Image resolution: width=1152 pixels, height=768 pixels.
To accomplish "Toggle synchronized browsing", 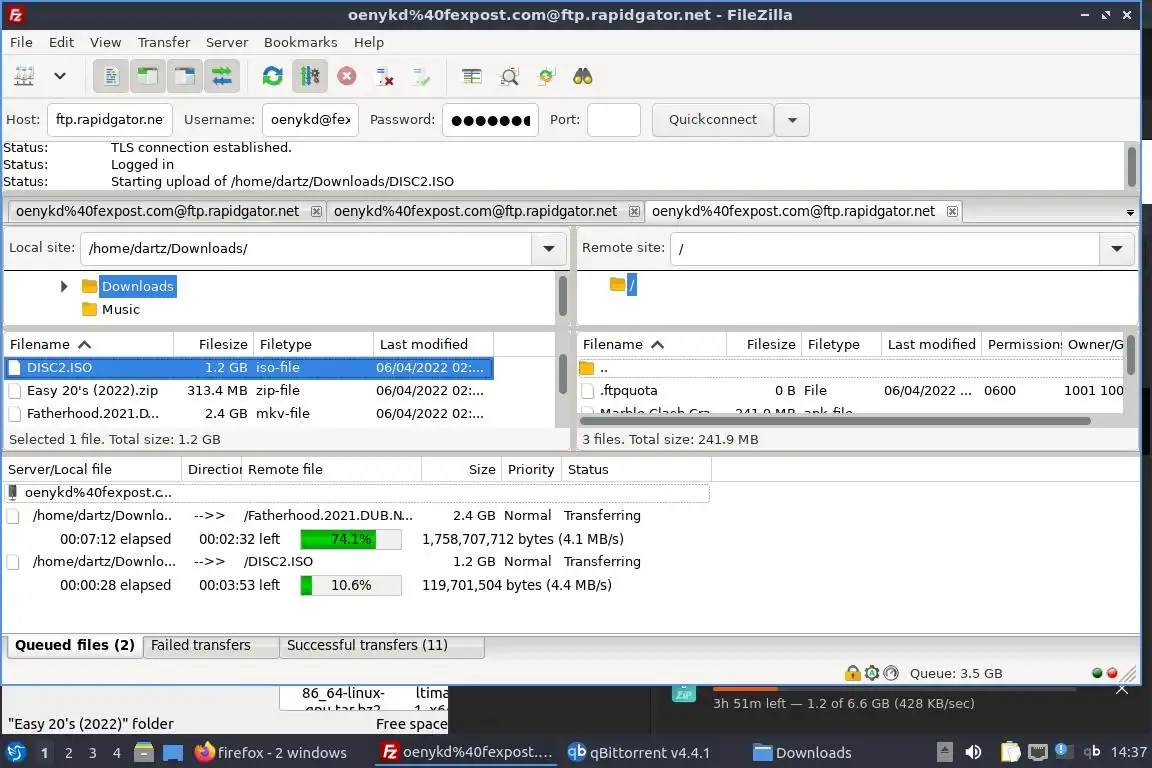I will coord(546,76).
